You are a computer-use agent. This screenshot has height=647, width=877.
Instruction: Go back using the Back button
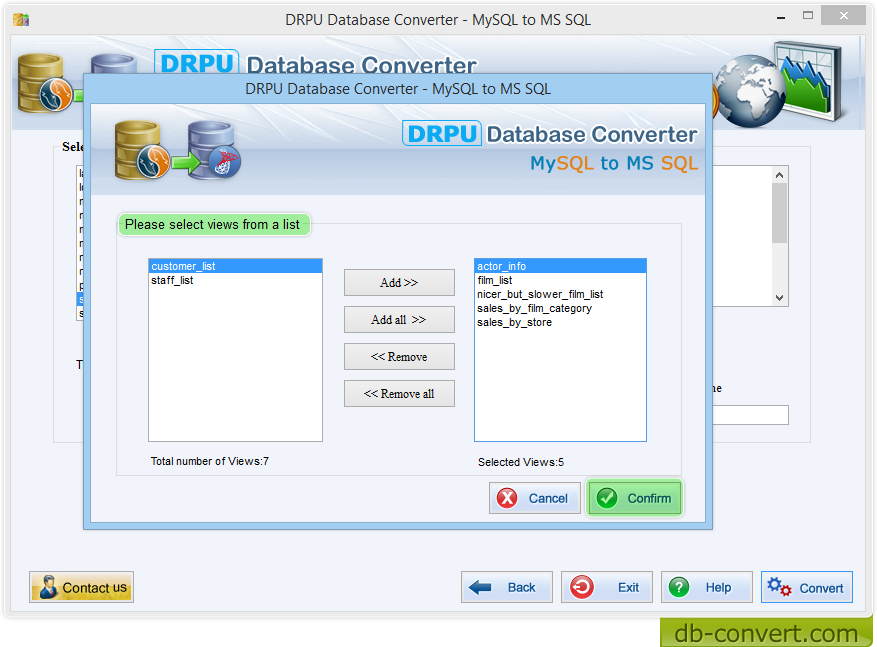click(x=507, y=587)
